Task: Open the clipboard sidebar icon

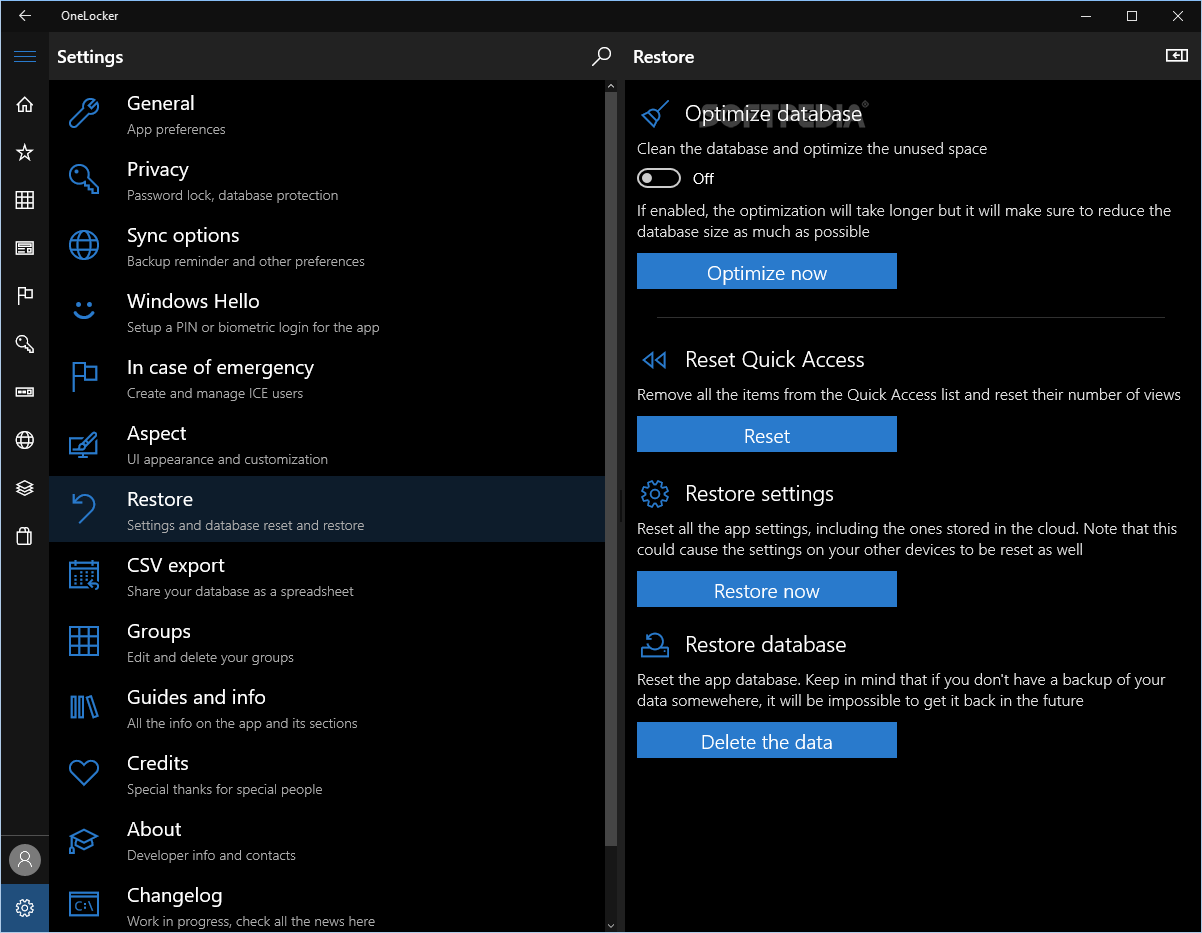Action: (25, 536)
